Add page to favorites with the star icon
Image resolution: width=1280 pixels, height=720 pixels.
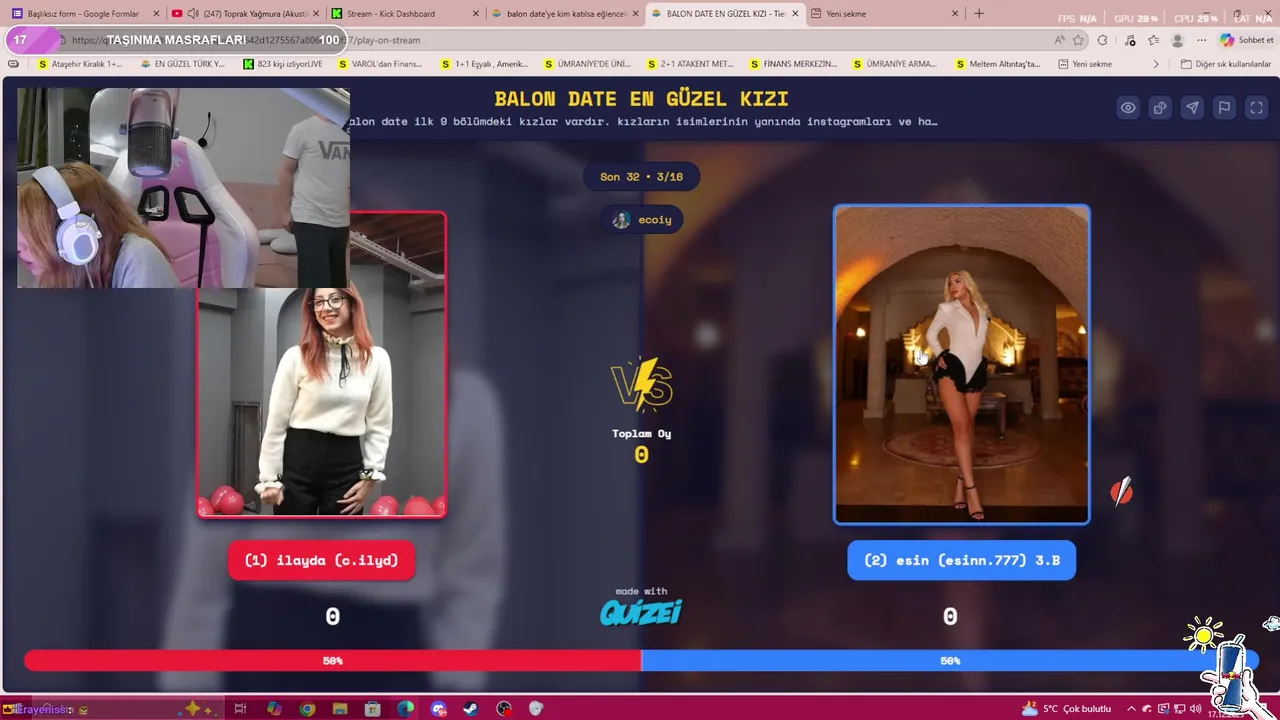pos(1078,40)
